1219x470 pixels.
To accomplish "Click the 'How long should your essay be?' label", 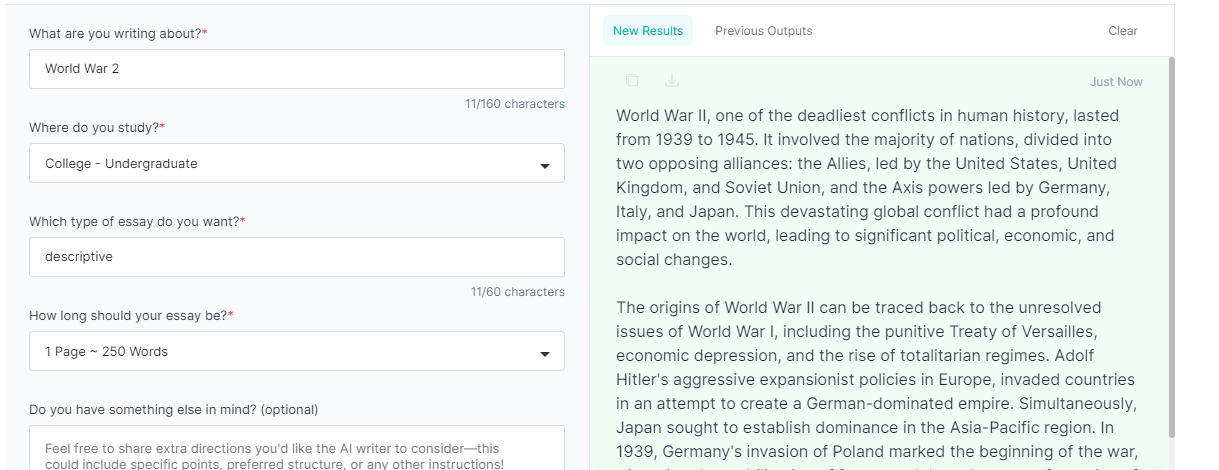I will coord(131,315).
